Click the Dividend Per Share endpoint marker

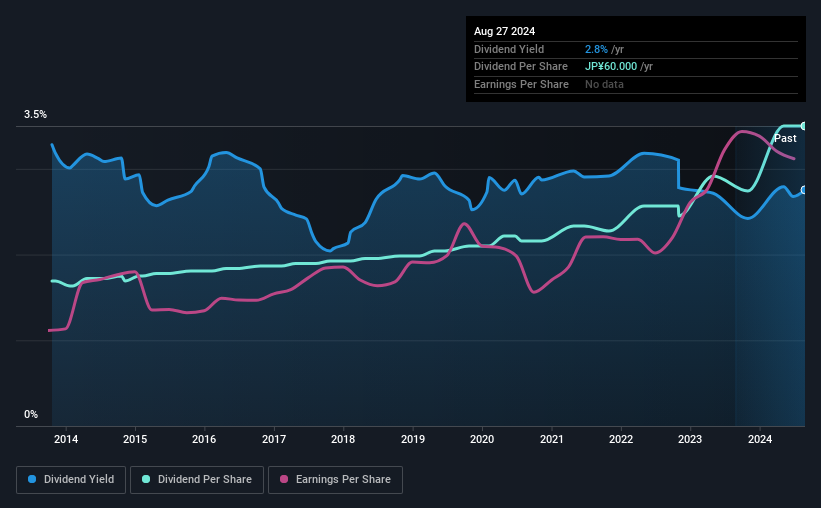coord(804,126)
